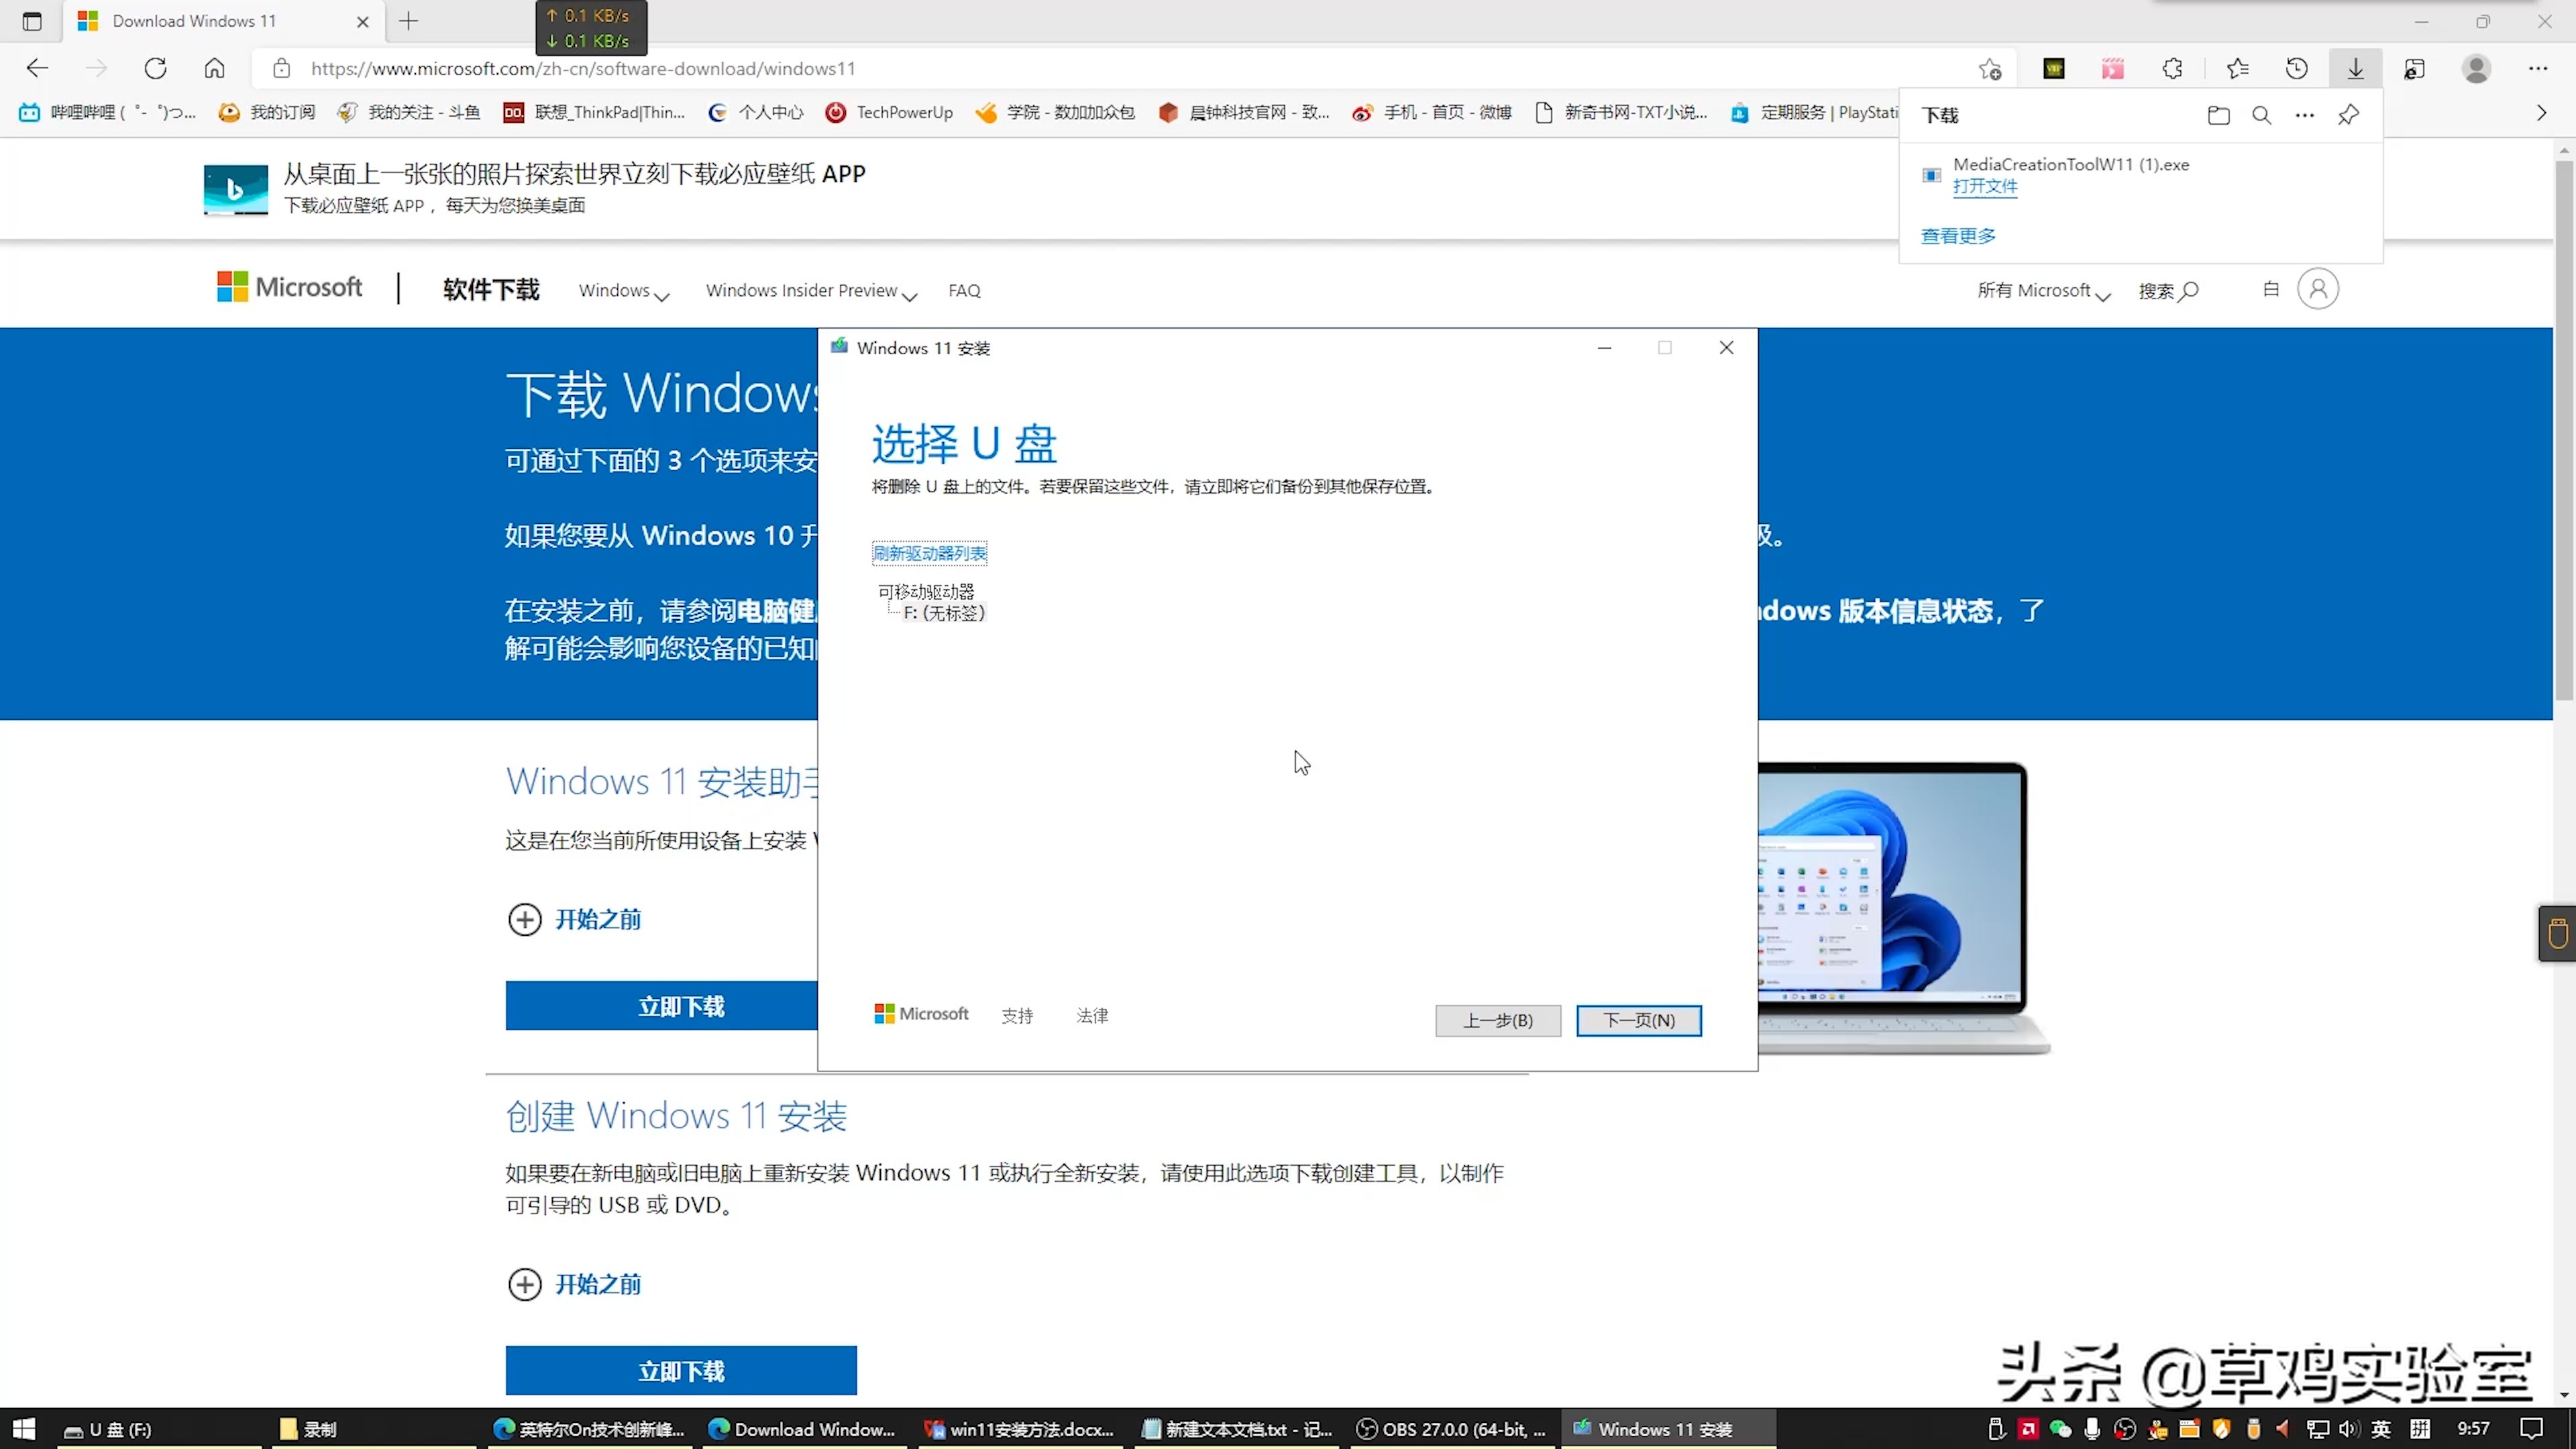Open Favorites via the star-list icon

point(2237,68)
